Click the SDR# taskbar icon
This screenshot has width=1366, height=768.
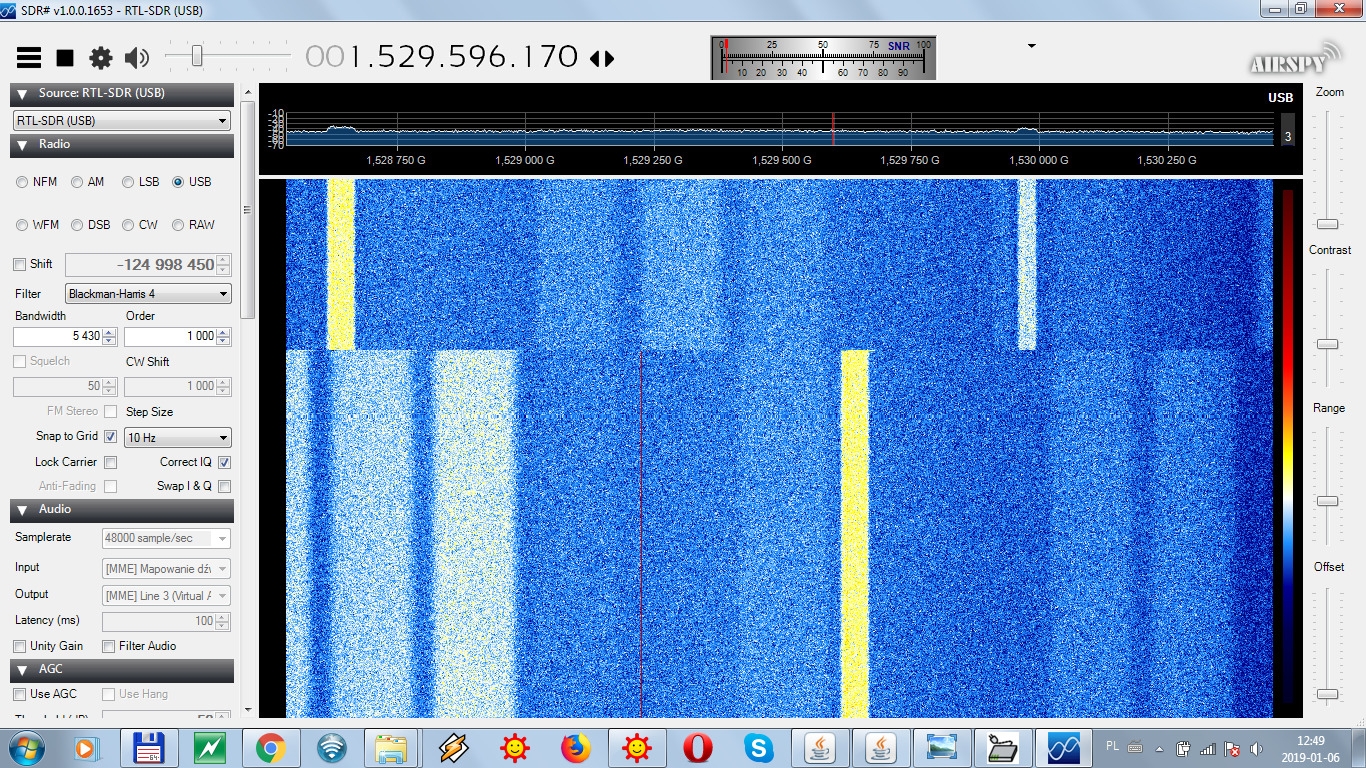1064,747
